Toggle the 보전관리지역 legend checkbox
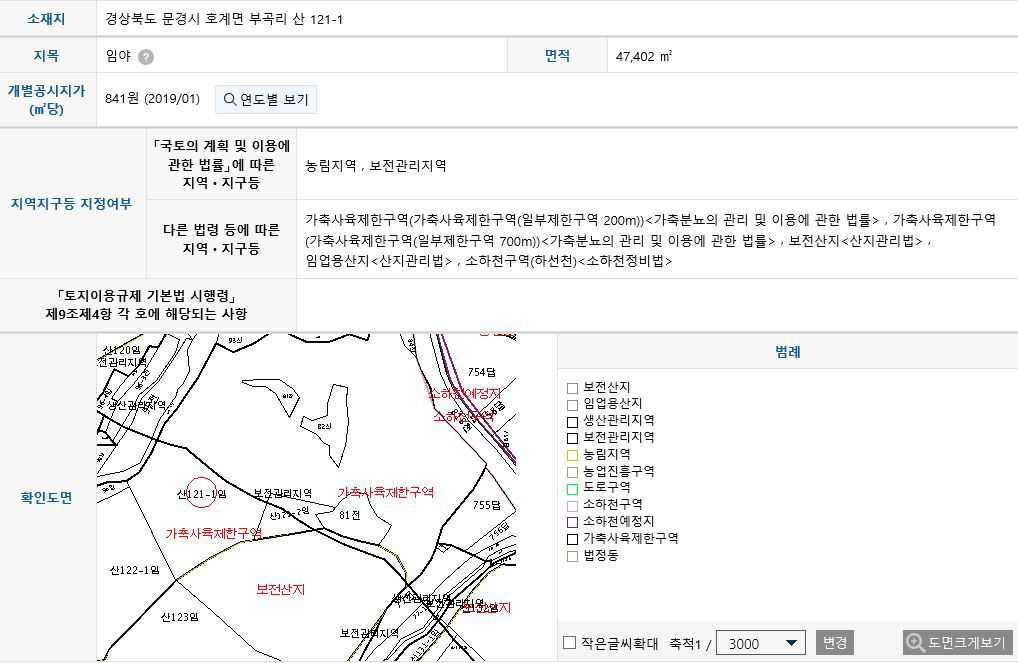This screenshot has width=1018, height=663. (572, 438)
